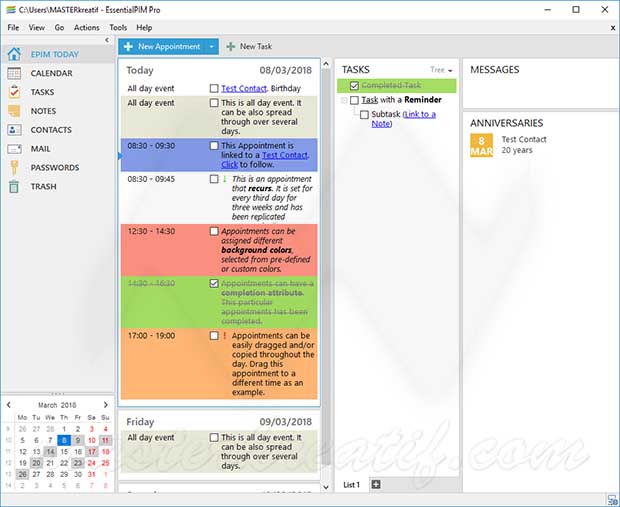This screenshot has width=620, height=507.
Task: Open the Actions menu
Action: pyautogui.click(x=87, y=28)
